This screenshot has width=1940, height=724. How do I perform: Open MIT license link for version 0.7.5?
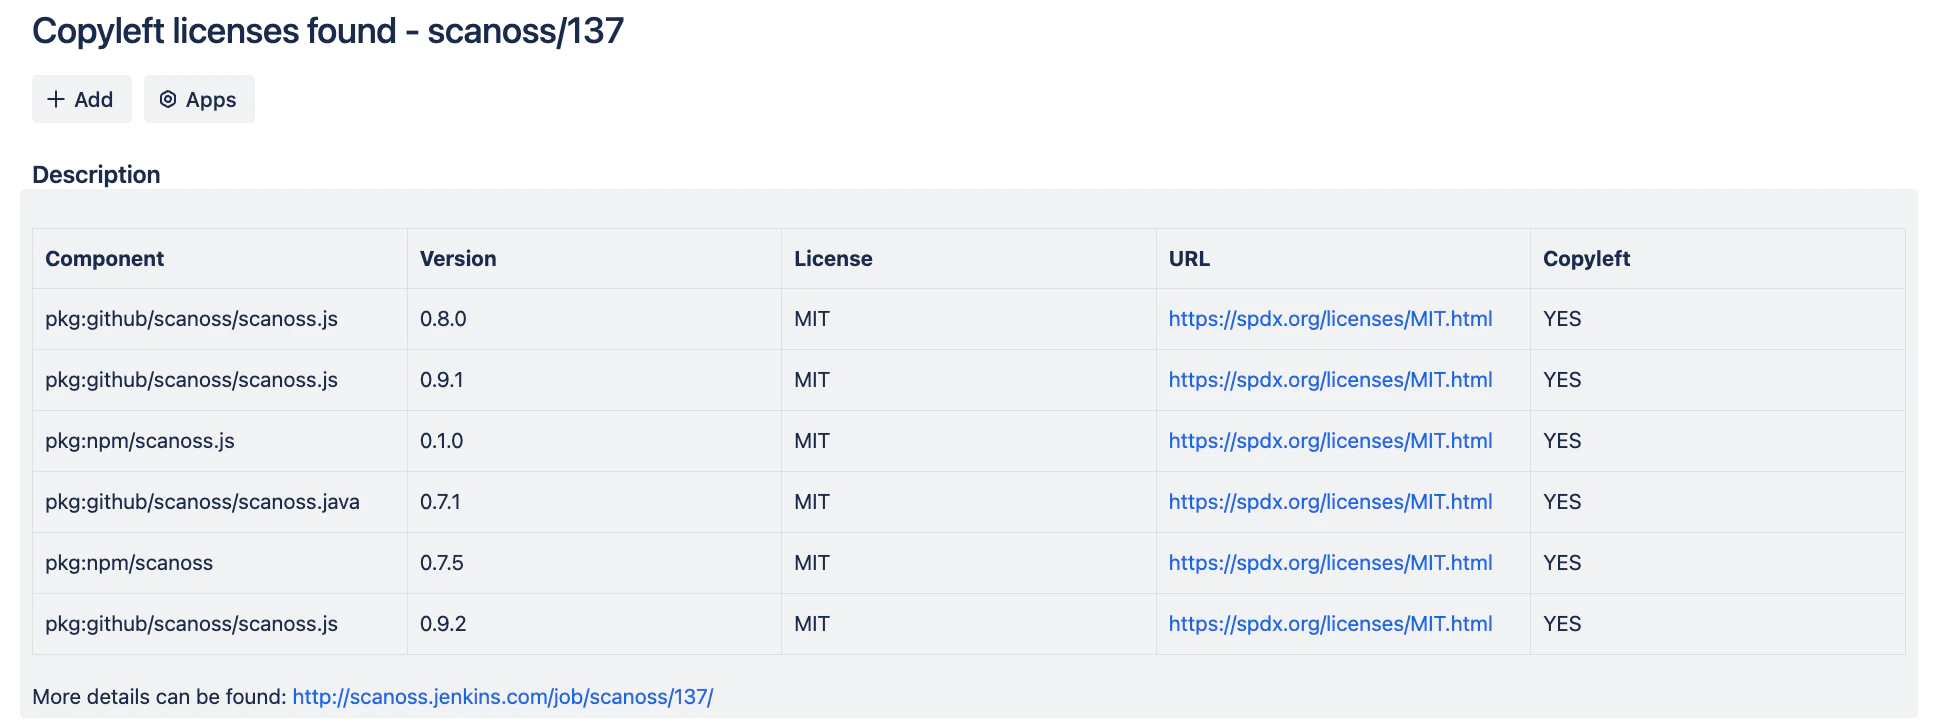click(x=1330, y=563)
